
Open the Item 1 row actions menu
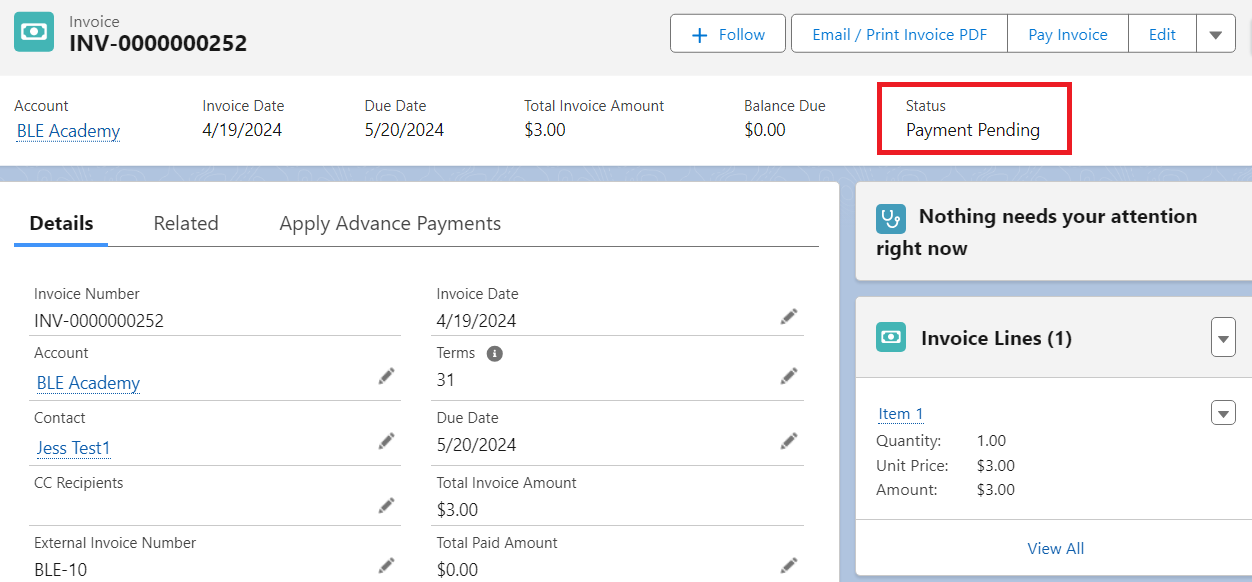(1223, 413)
